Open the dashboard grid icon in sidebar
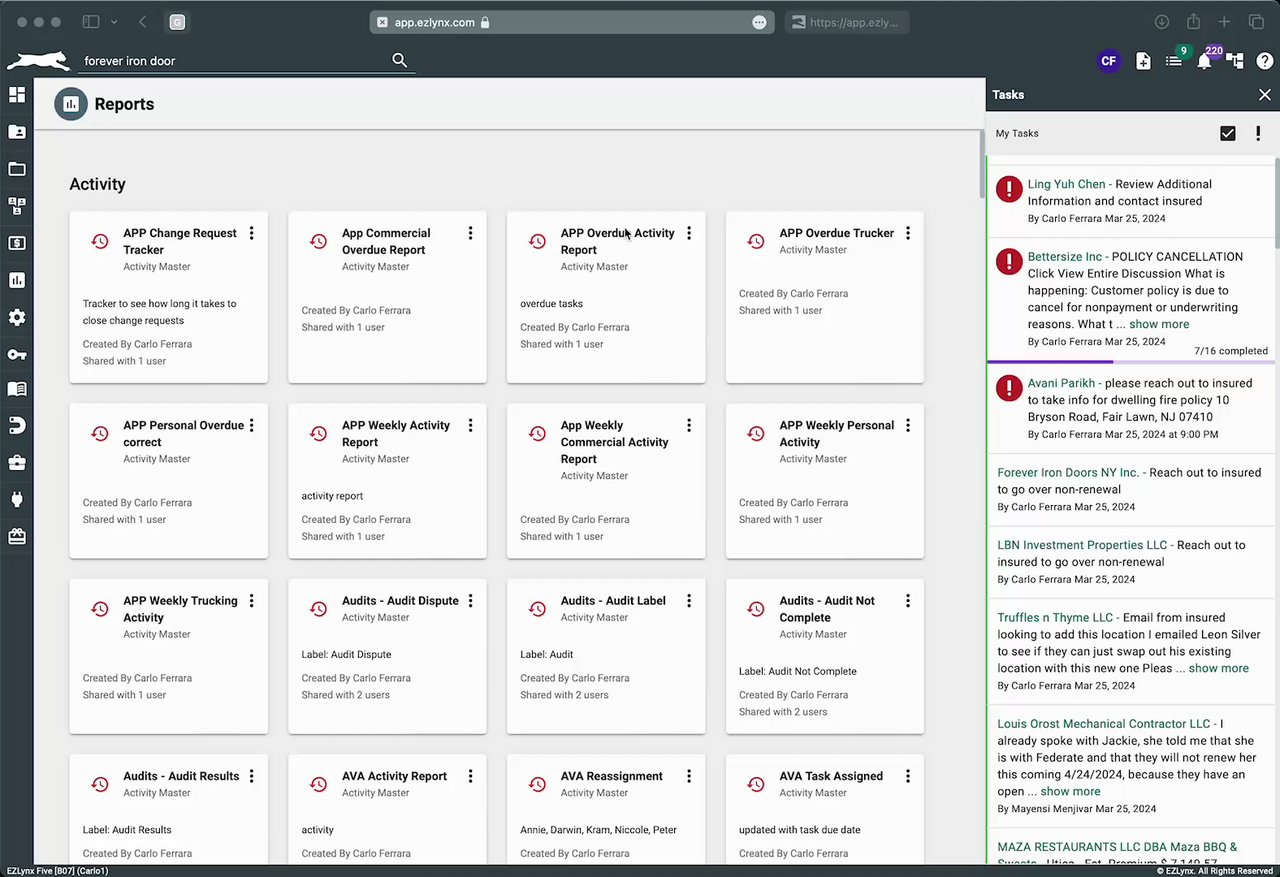The width and height of the screenshot is (1280, 877). point(16,95)
